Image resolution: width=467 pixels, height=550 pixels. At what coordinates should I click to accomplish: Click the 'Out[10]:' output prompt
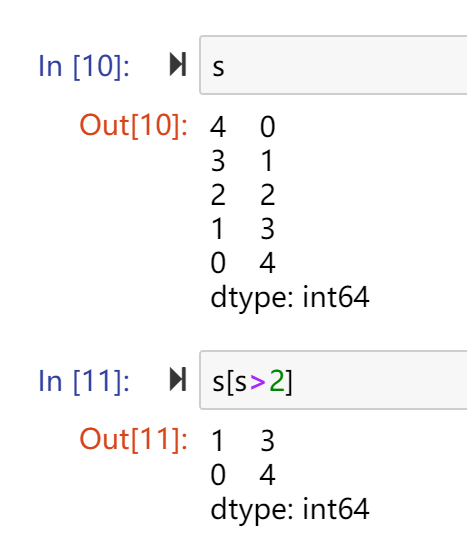point(134,125)
